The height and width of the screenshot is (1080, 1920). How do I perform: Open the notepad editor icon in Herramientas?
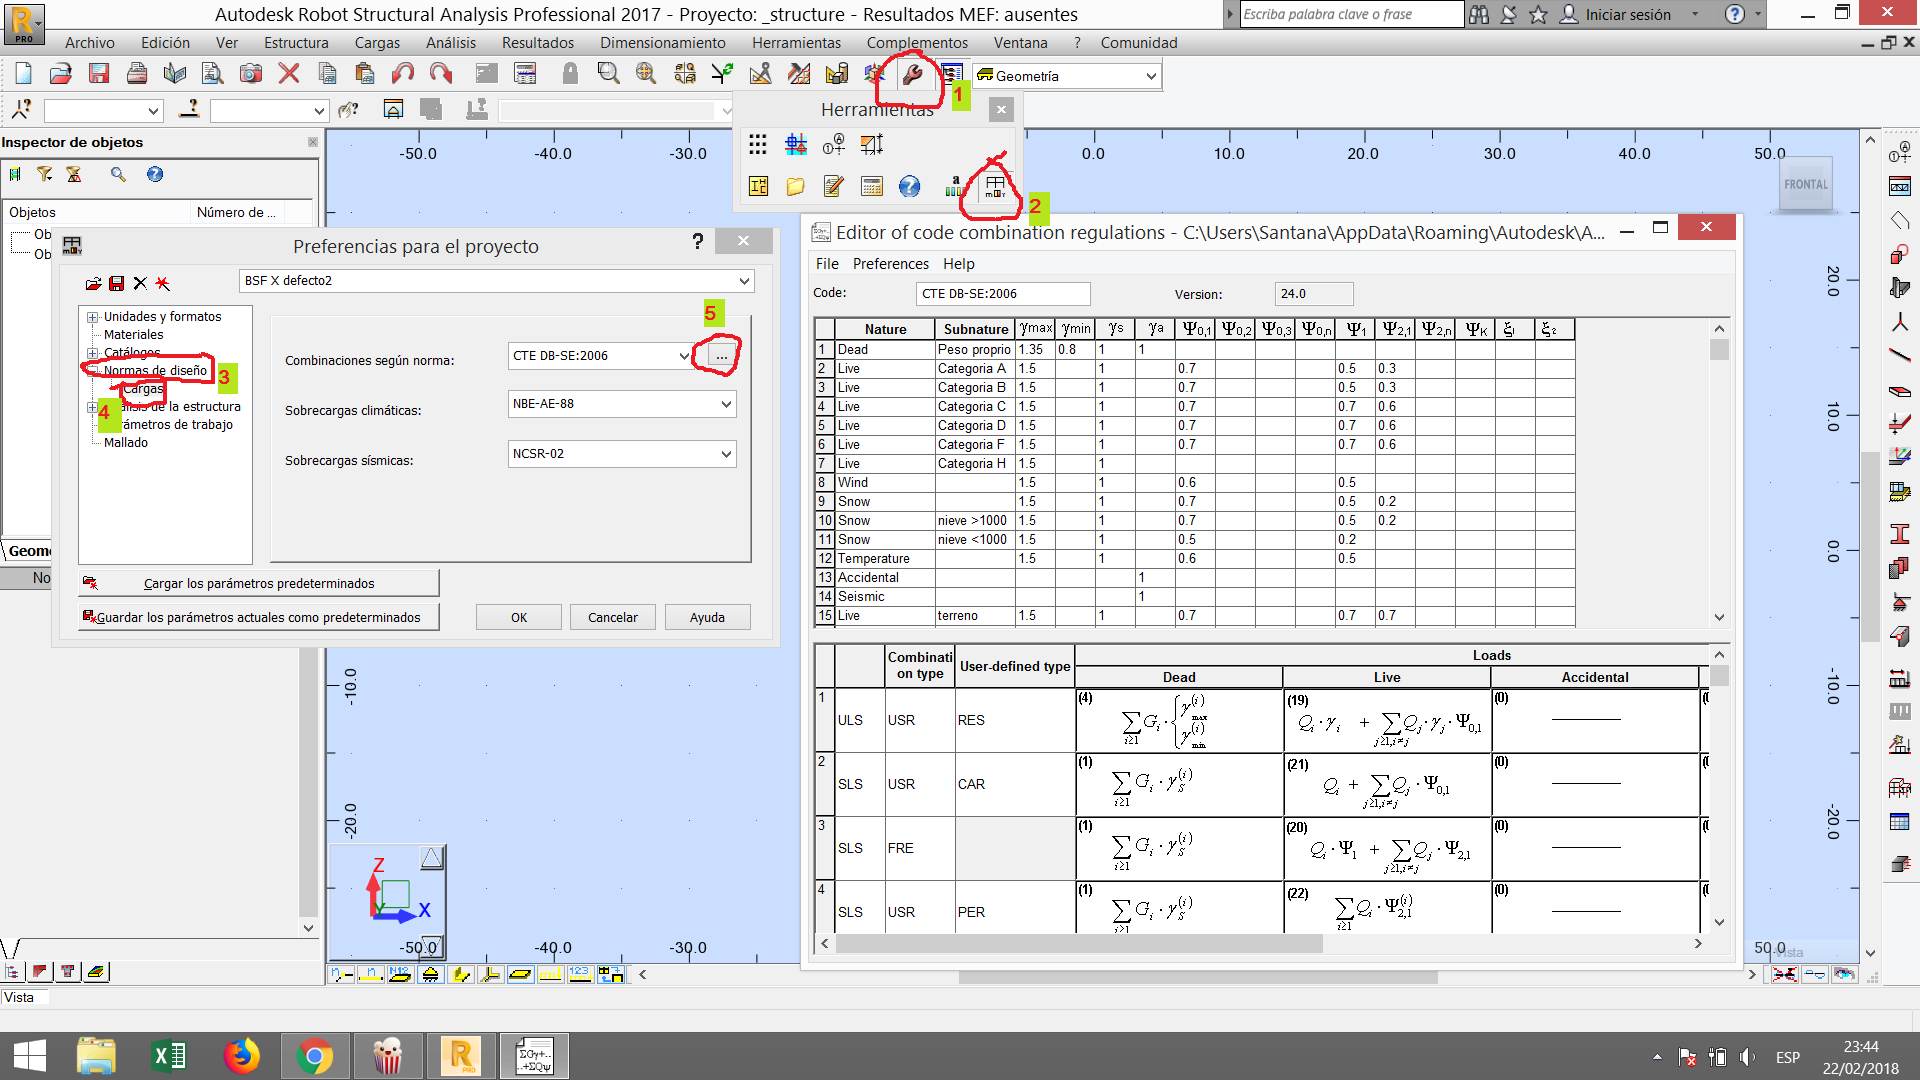[x=834, y=186]
